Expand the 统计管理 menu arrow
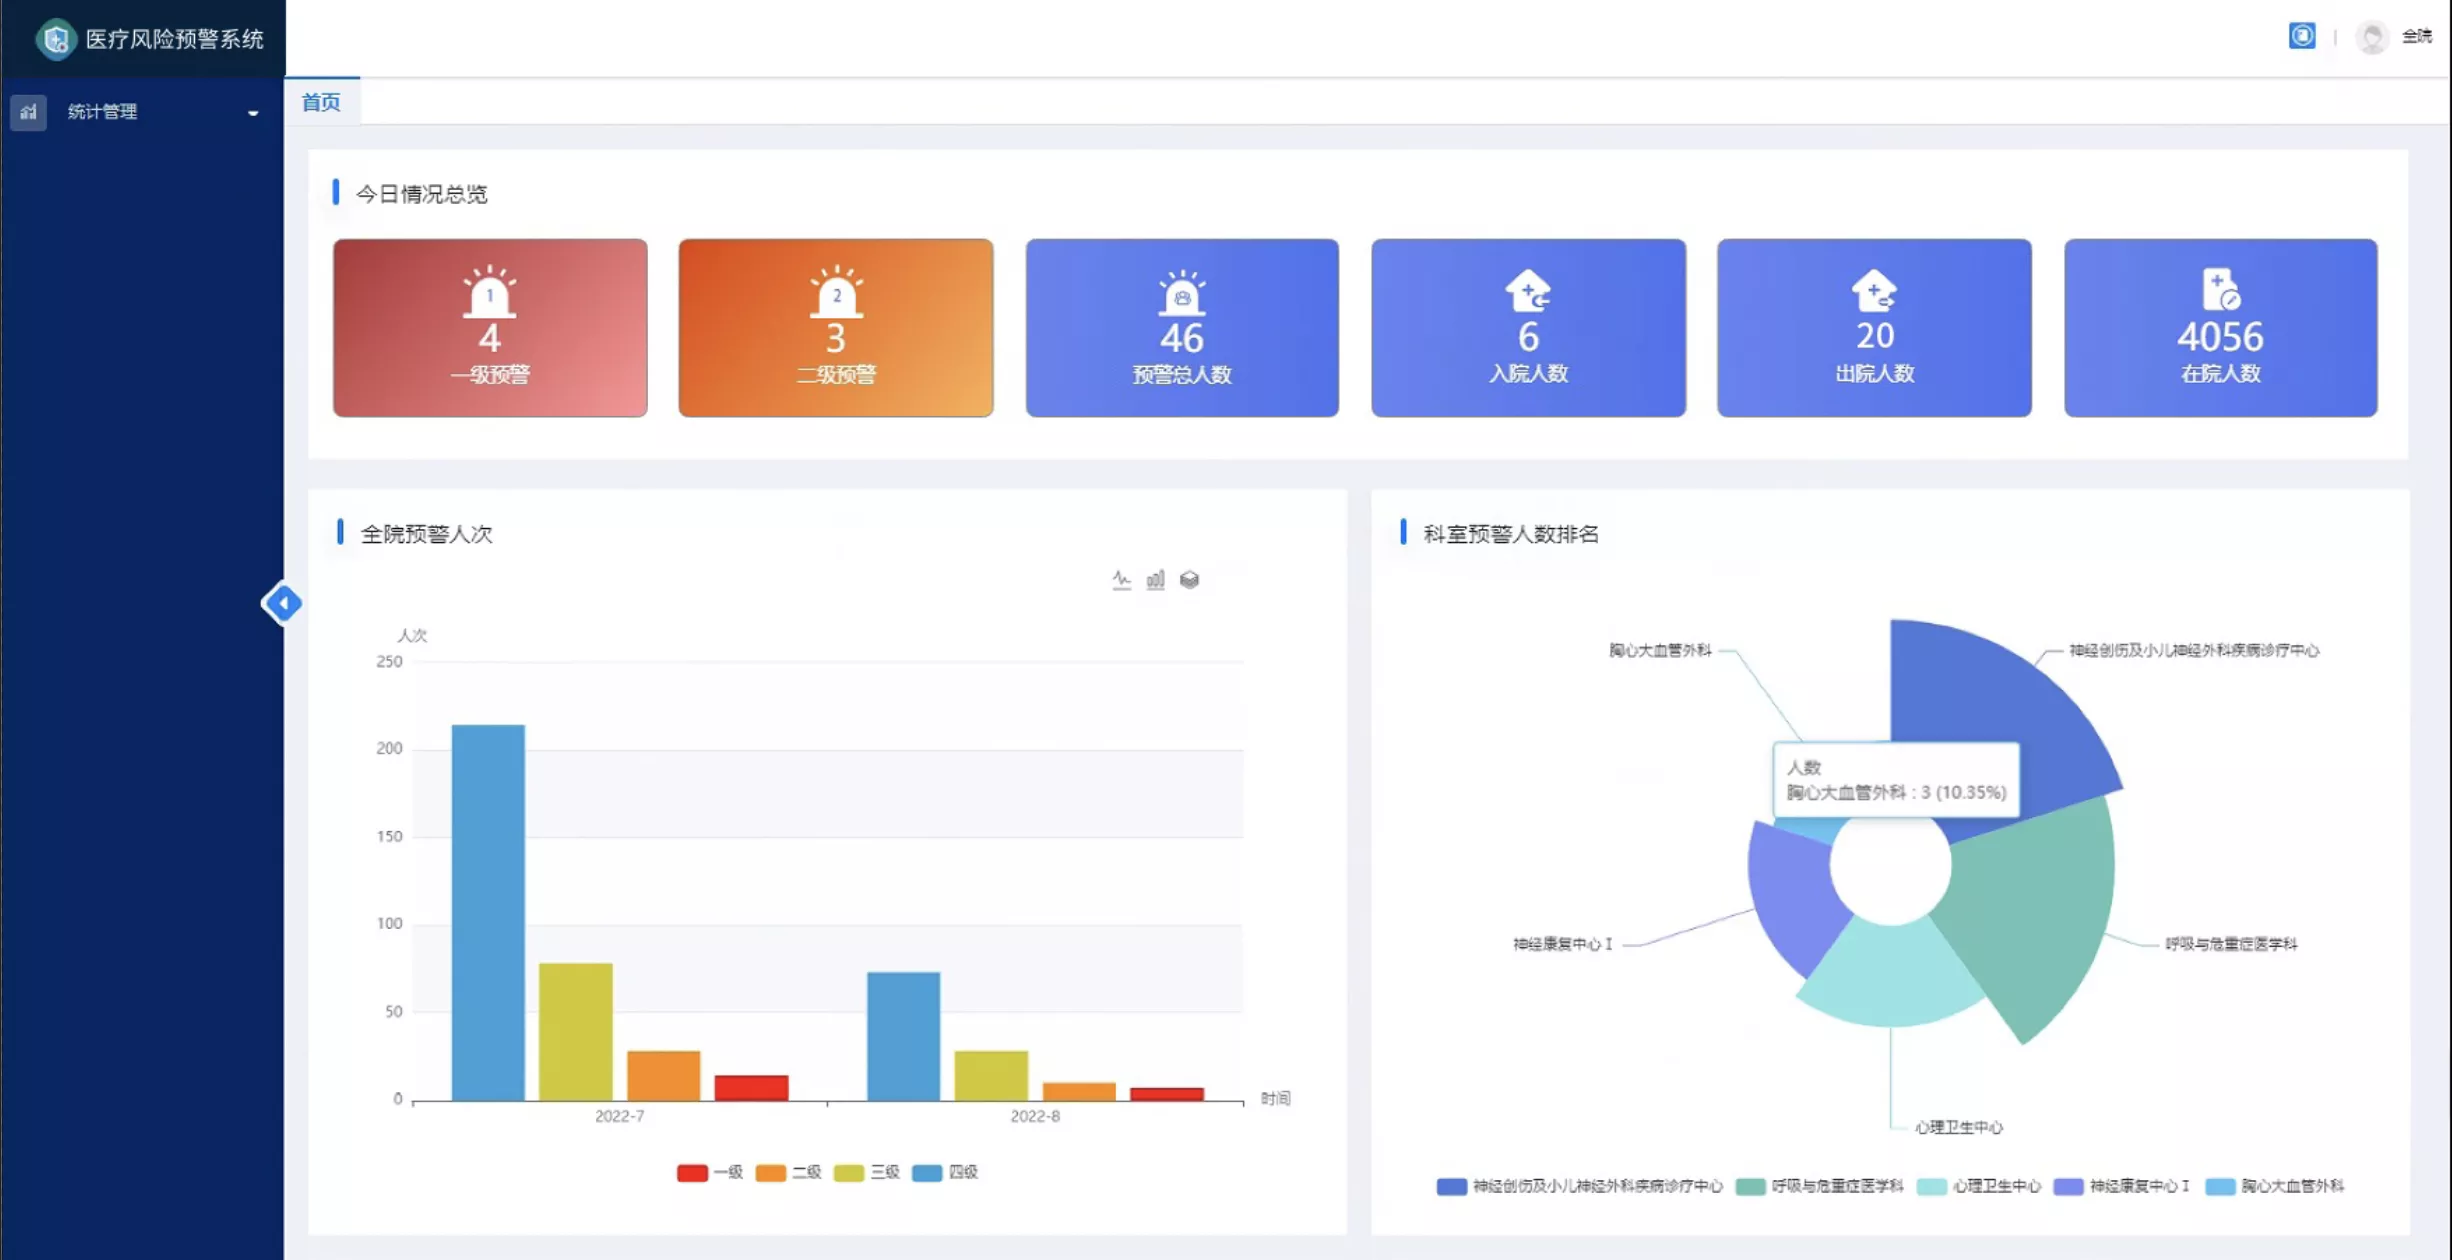 pyautogui.click(x=253, y=113)
